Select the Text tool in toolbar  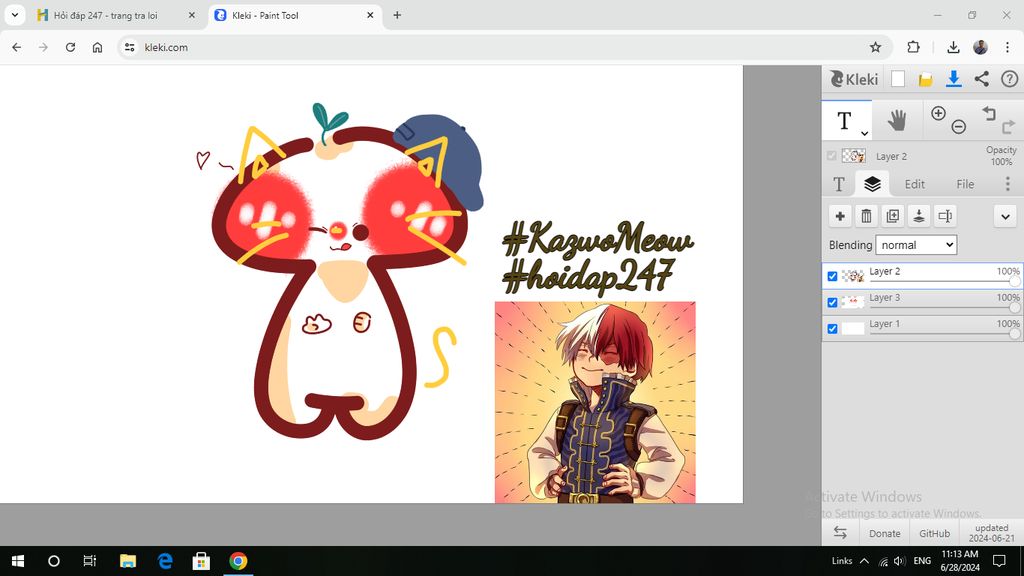pyautogui.click(x=844, y=120)
